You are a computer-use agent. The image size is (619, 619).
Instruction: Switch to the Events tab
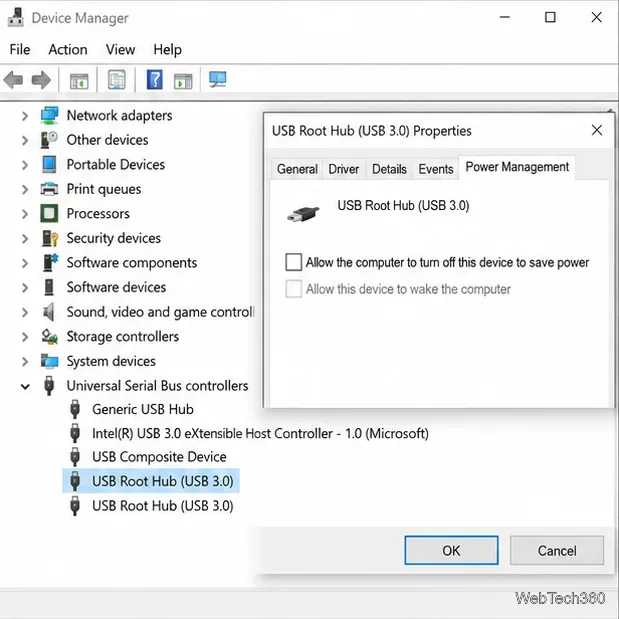pos(436,169)
